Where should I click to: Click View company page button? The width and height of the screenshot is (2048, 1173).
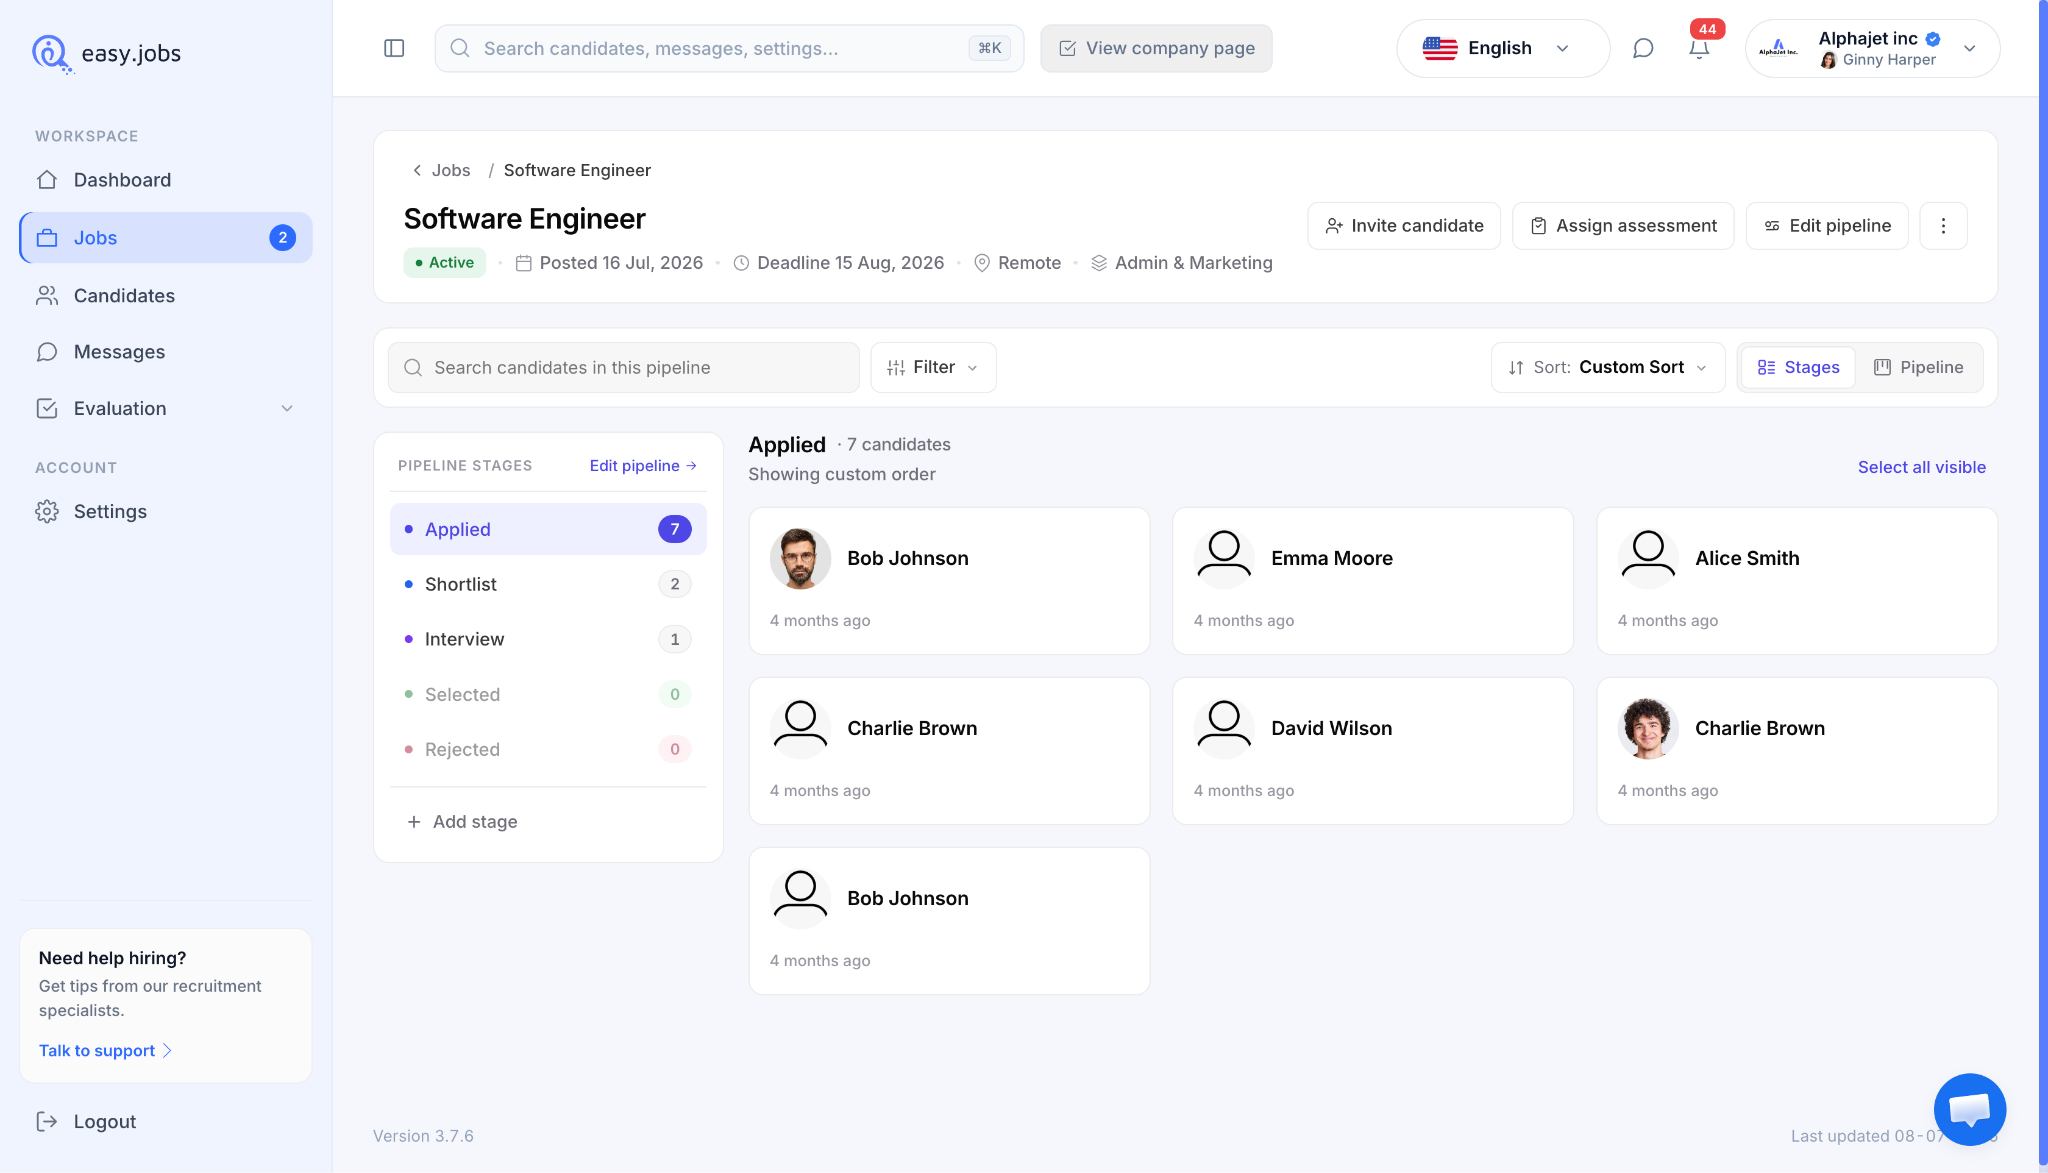click(x=1156, y=48)
